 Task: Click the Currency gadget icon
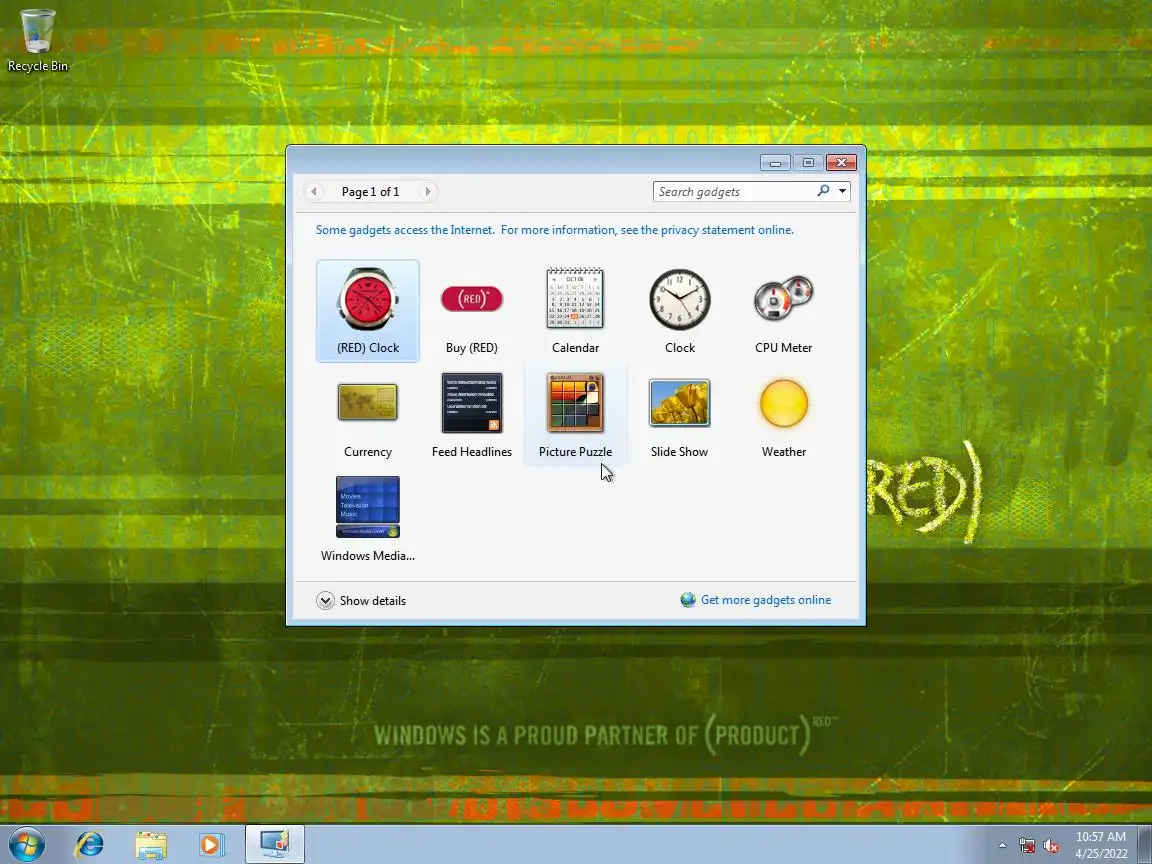pos(367,402)
